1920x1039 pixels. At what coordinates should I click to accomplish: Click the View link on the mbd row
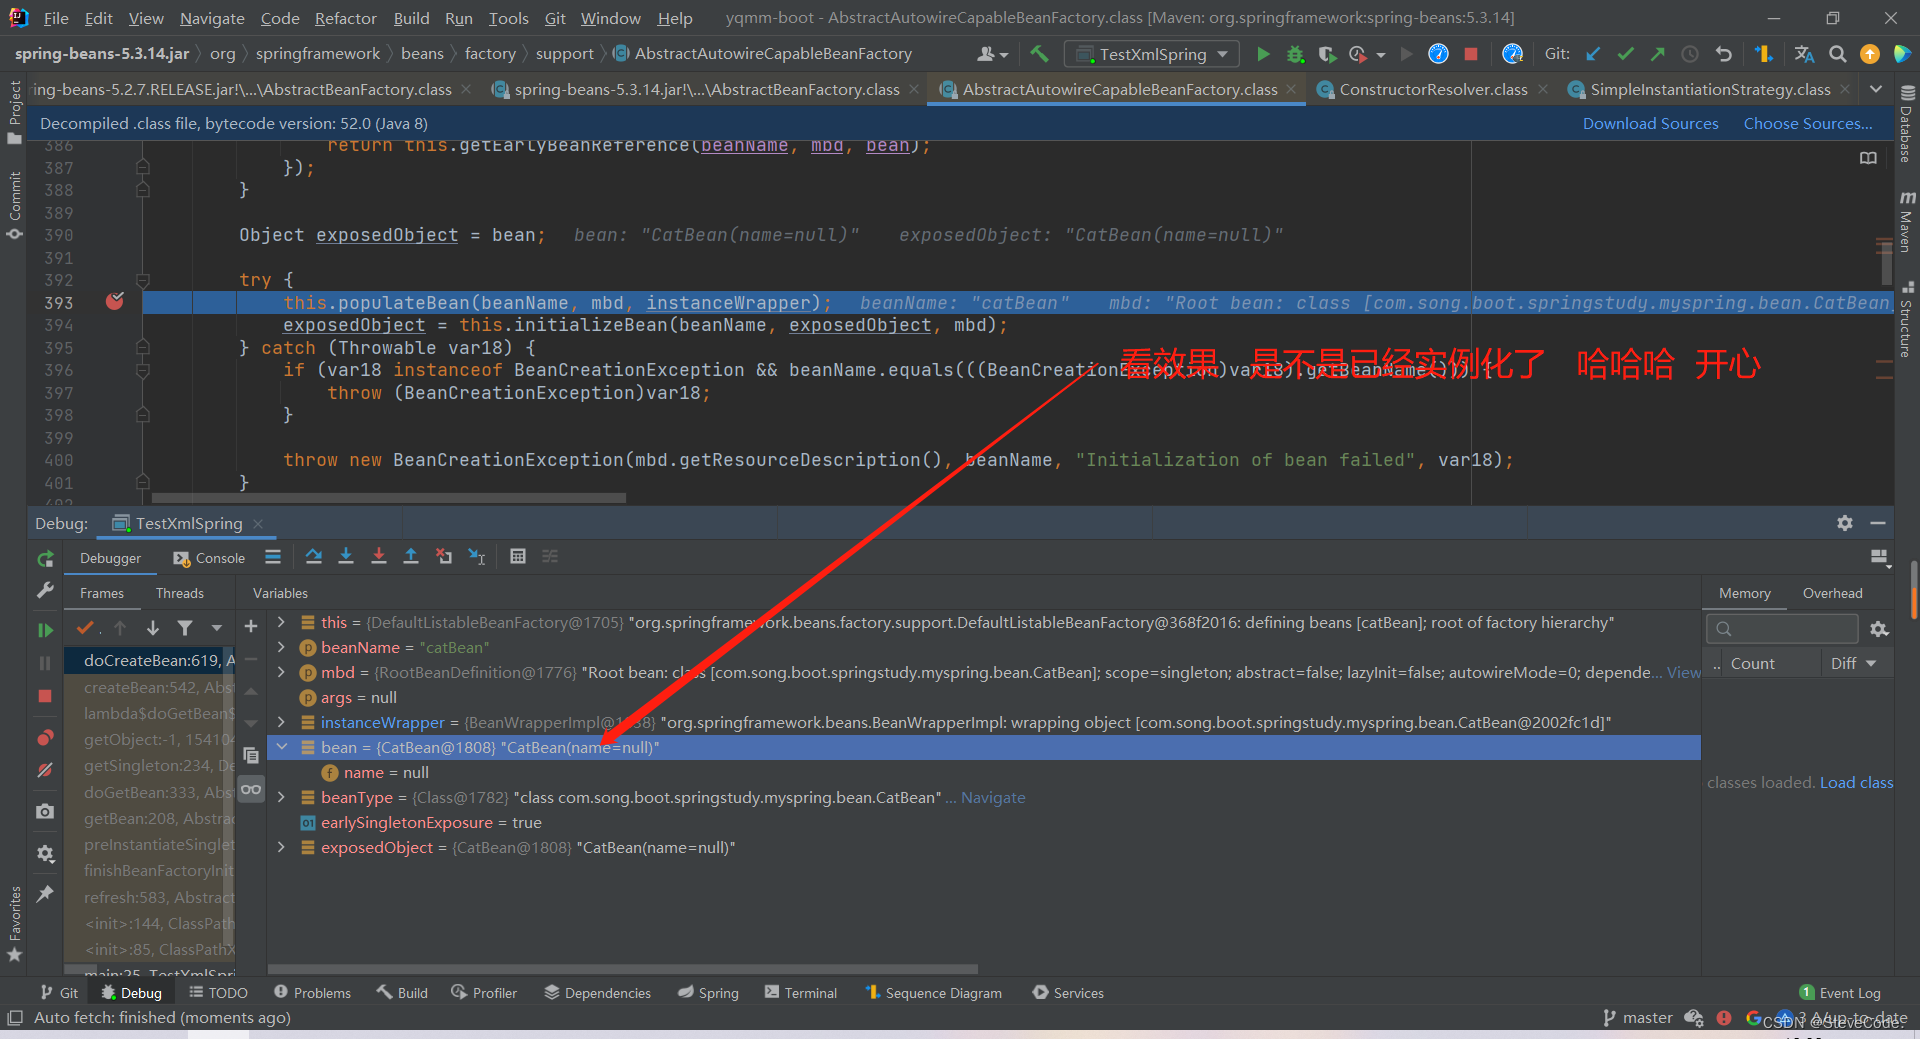[1683, 672]
